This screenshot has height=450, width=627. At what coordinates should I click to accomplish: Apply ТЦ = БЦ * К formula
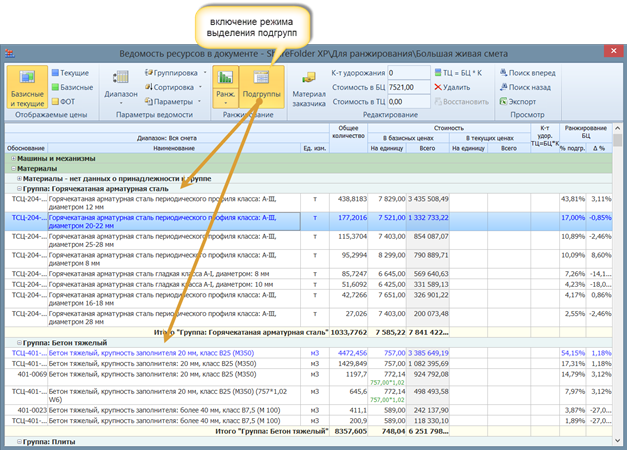coord(458,72)
